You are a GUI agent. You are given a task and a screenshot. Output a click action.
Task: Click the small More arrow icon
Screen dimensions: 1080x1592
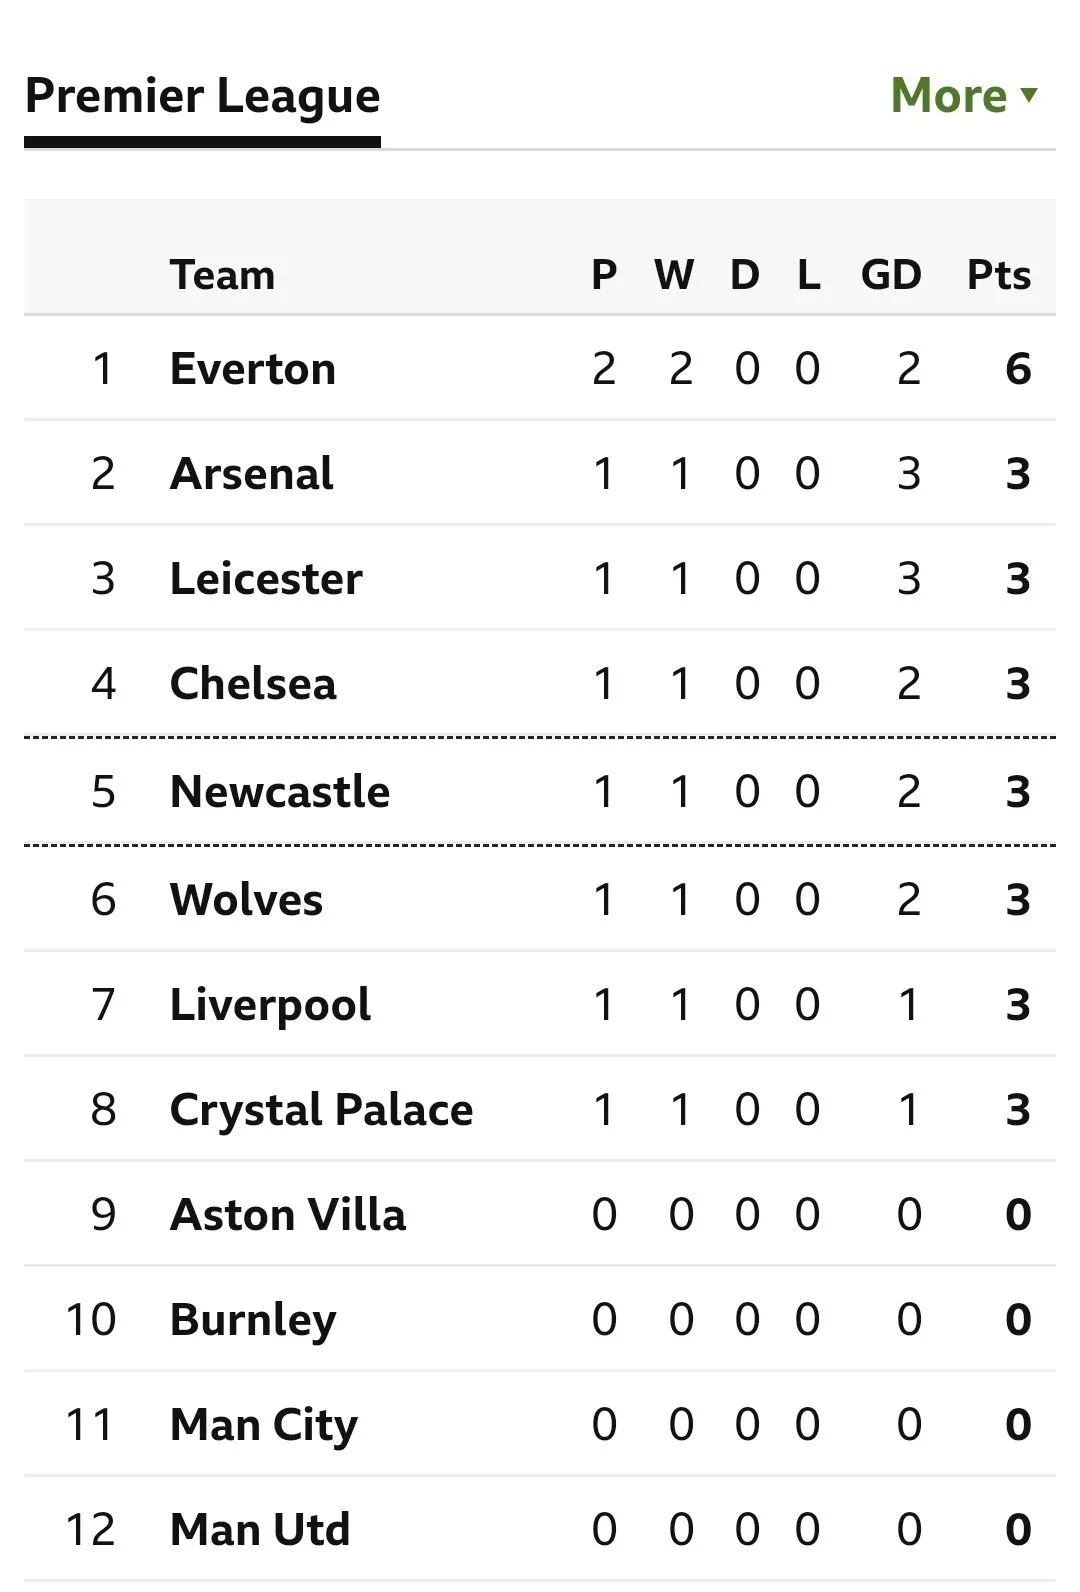click(x=1029, y=96)
